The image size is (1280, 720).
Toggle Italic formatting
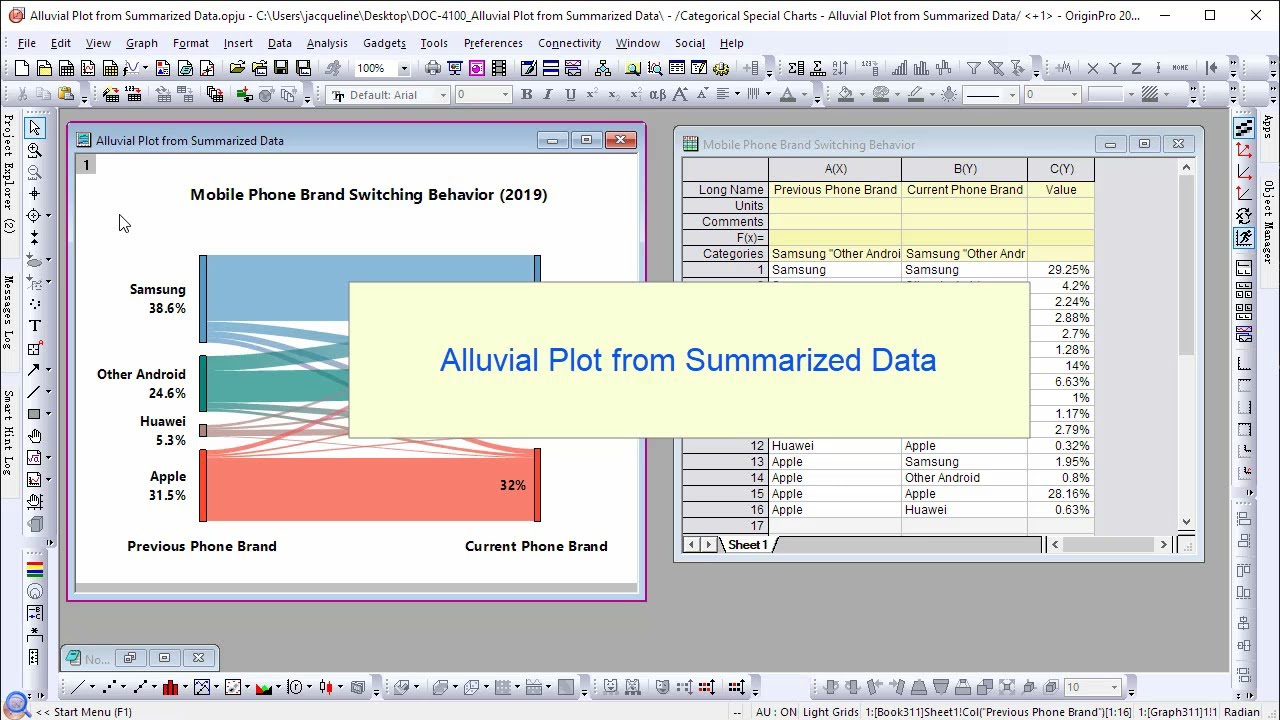tap(548, 94)
